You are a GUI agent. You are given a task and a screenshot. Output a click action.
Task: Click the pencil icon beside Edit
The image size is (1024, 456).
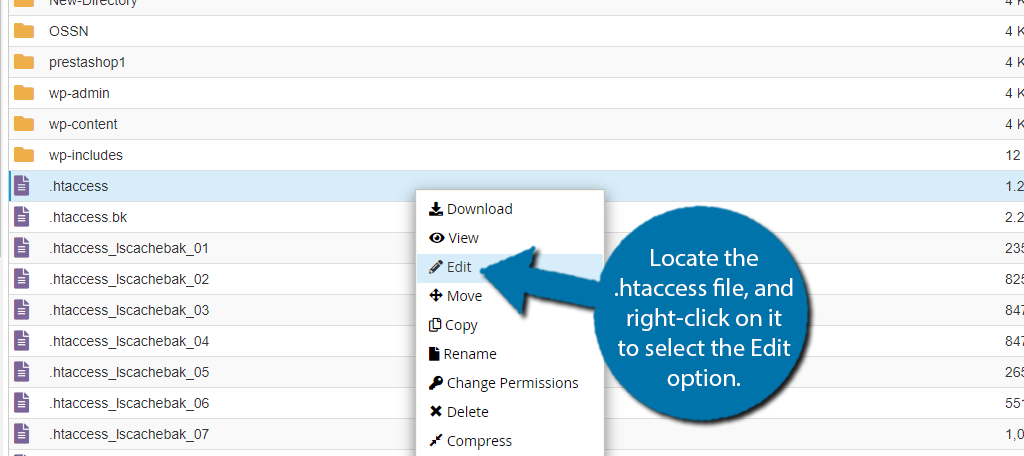click(x=436, y=267)
